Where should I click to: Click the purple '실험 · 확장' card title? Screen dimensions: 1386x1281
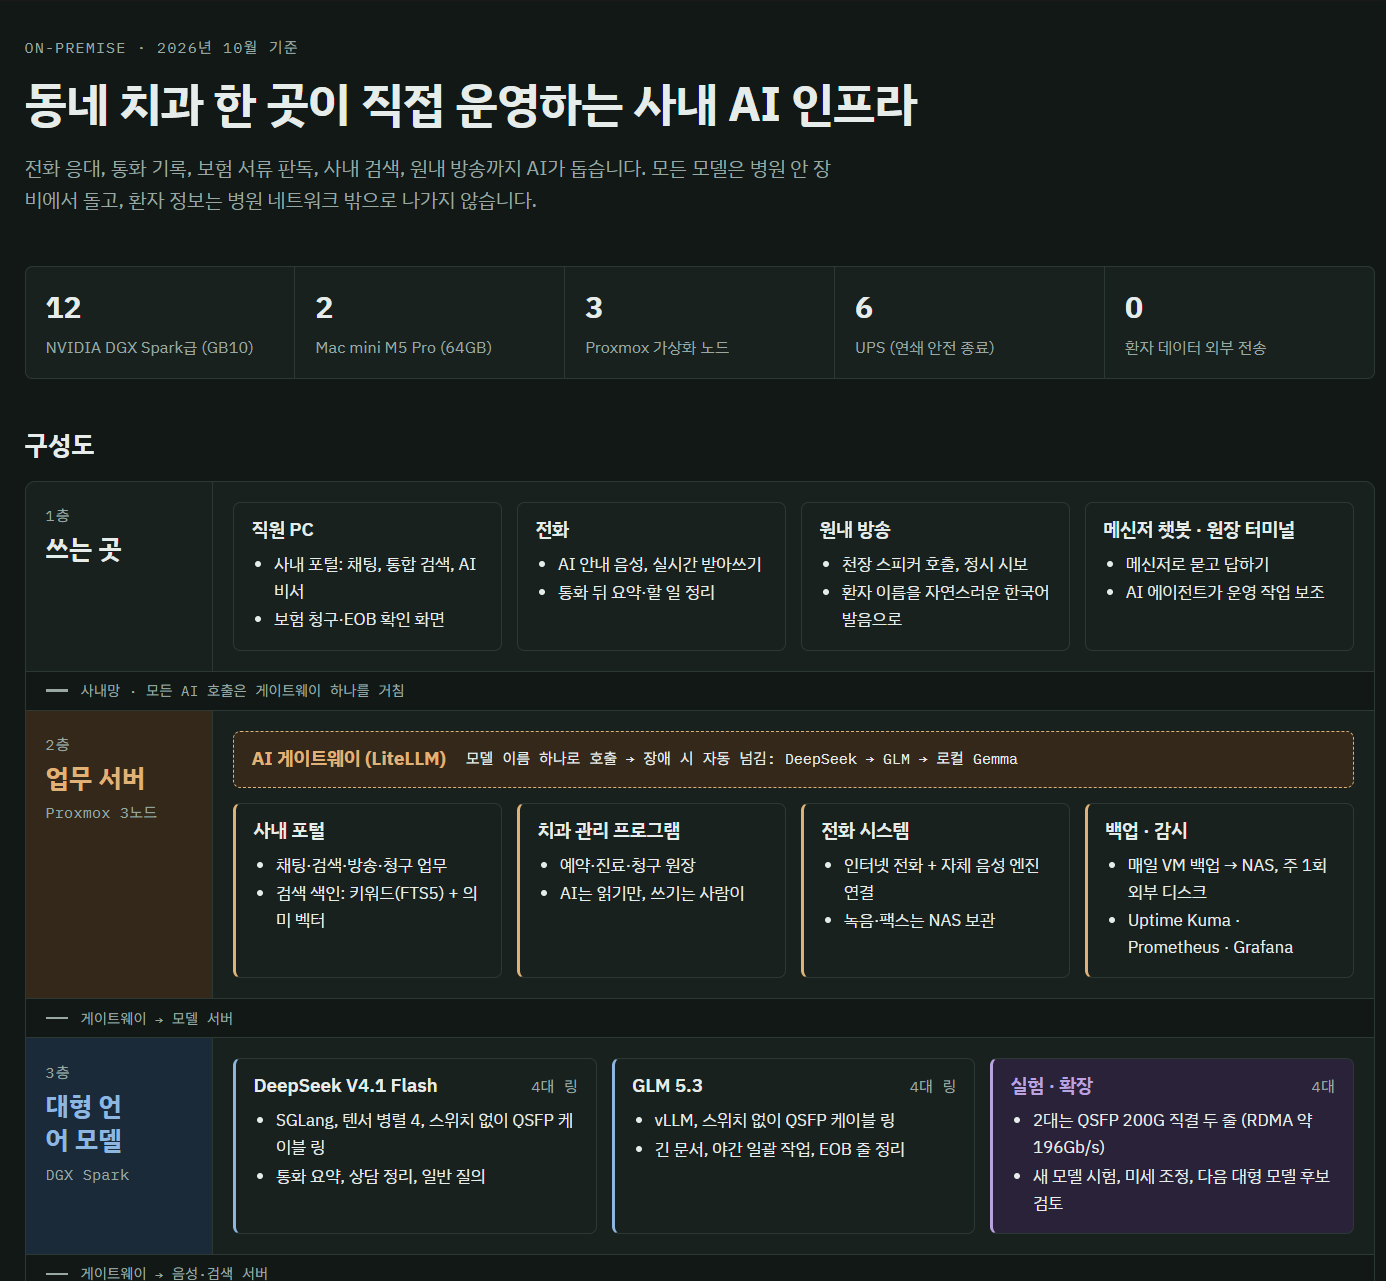[1051, 1086]
